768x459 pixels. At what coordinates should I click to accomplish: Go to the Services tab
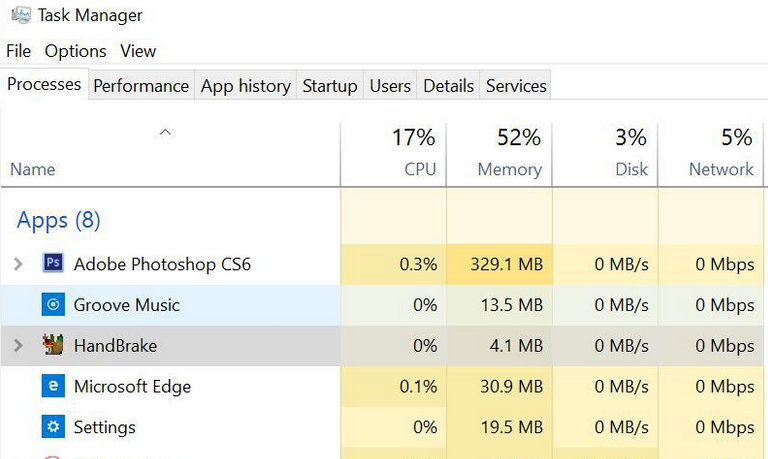(x=516, y=86)
